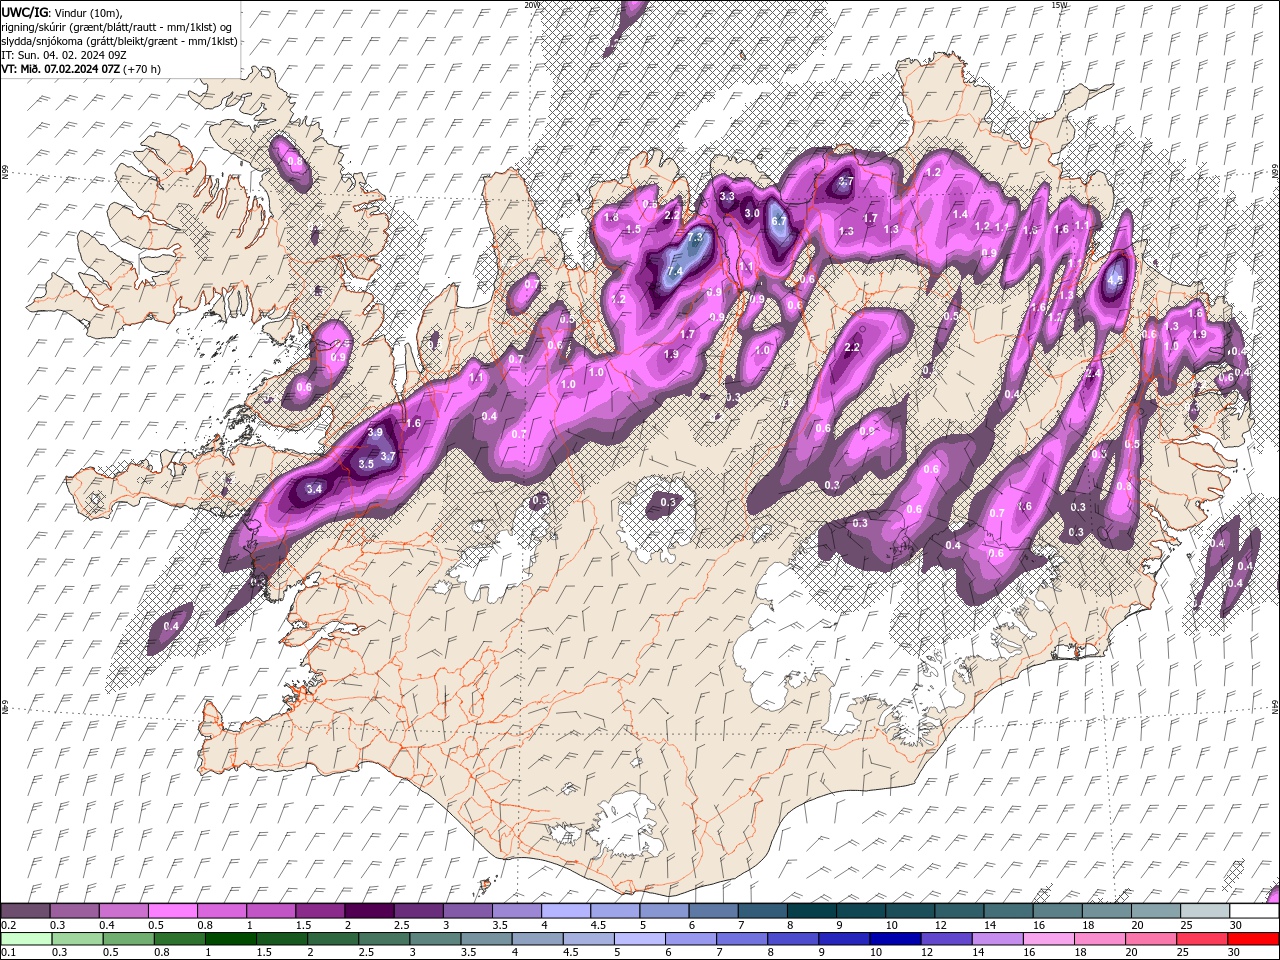Image resolution: width=1280 pixels, height=960 pixels.
Task: Click the 3.4 precipitation value in the west
Action: coord(314,489)
